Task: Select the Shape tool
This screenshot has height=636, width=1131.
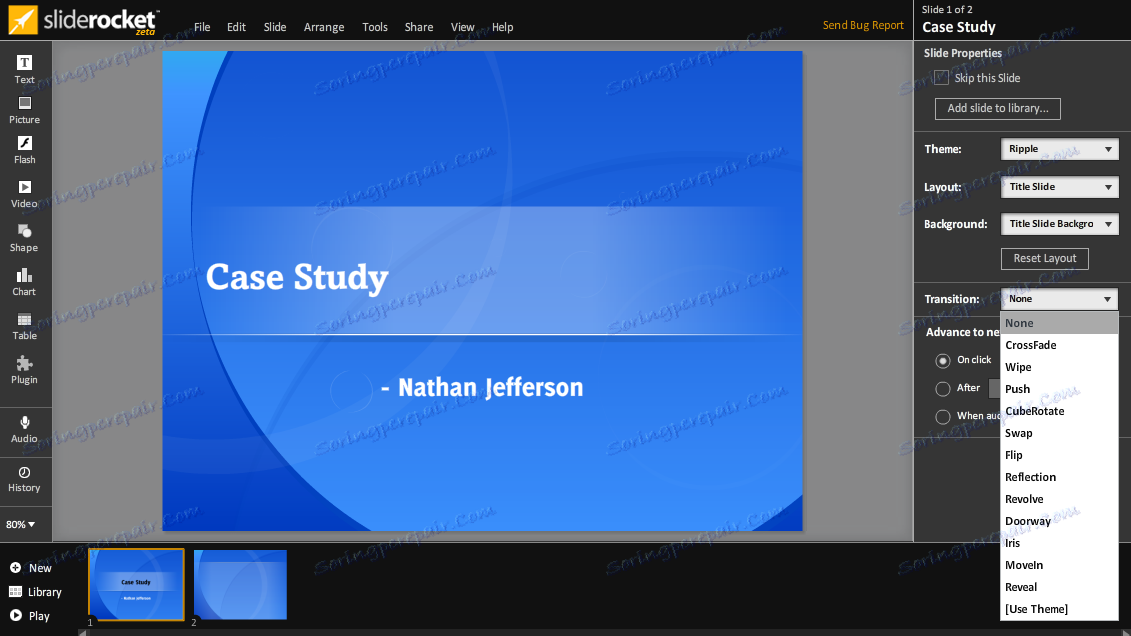Action: (x=24, y=238)
